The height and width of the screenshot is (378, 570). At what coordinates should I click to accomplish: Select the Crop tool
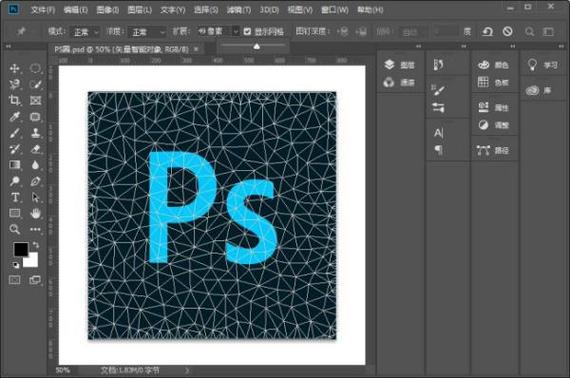[x=15, y=100]
